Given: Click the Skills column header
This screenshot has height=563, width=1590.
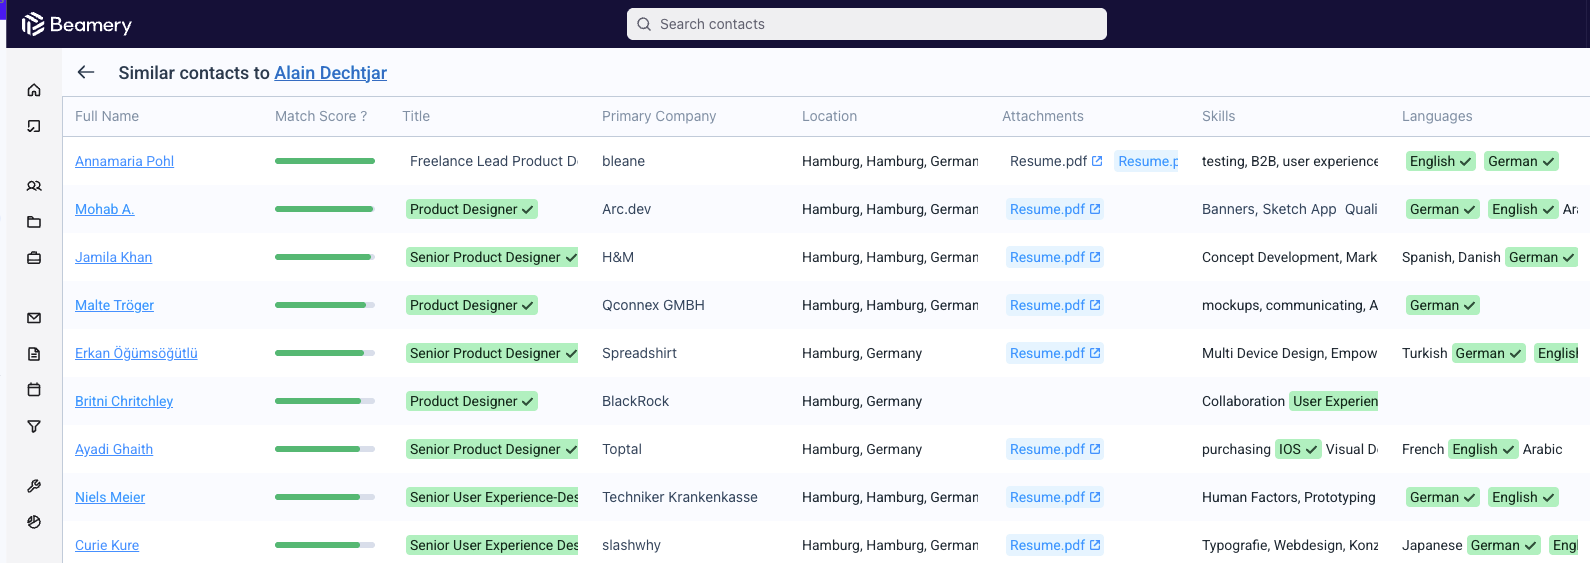Looking at the screenshot, I should tap(1218, 116).
